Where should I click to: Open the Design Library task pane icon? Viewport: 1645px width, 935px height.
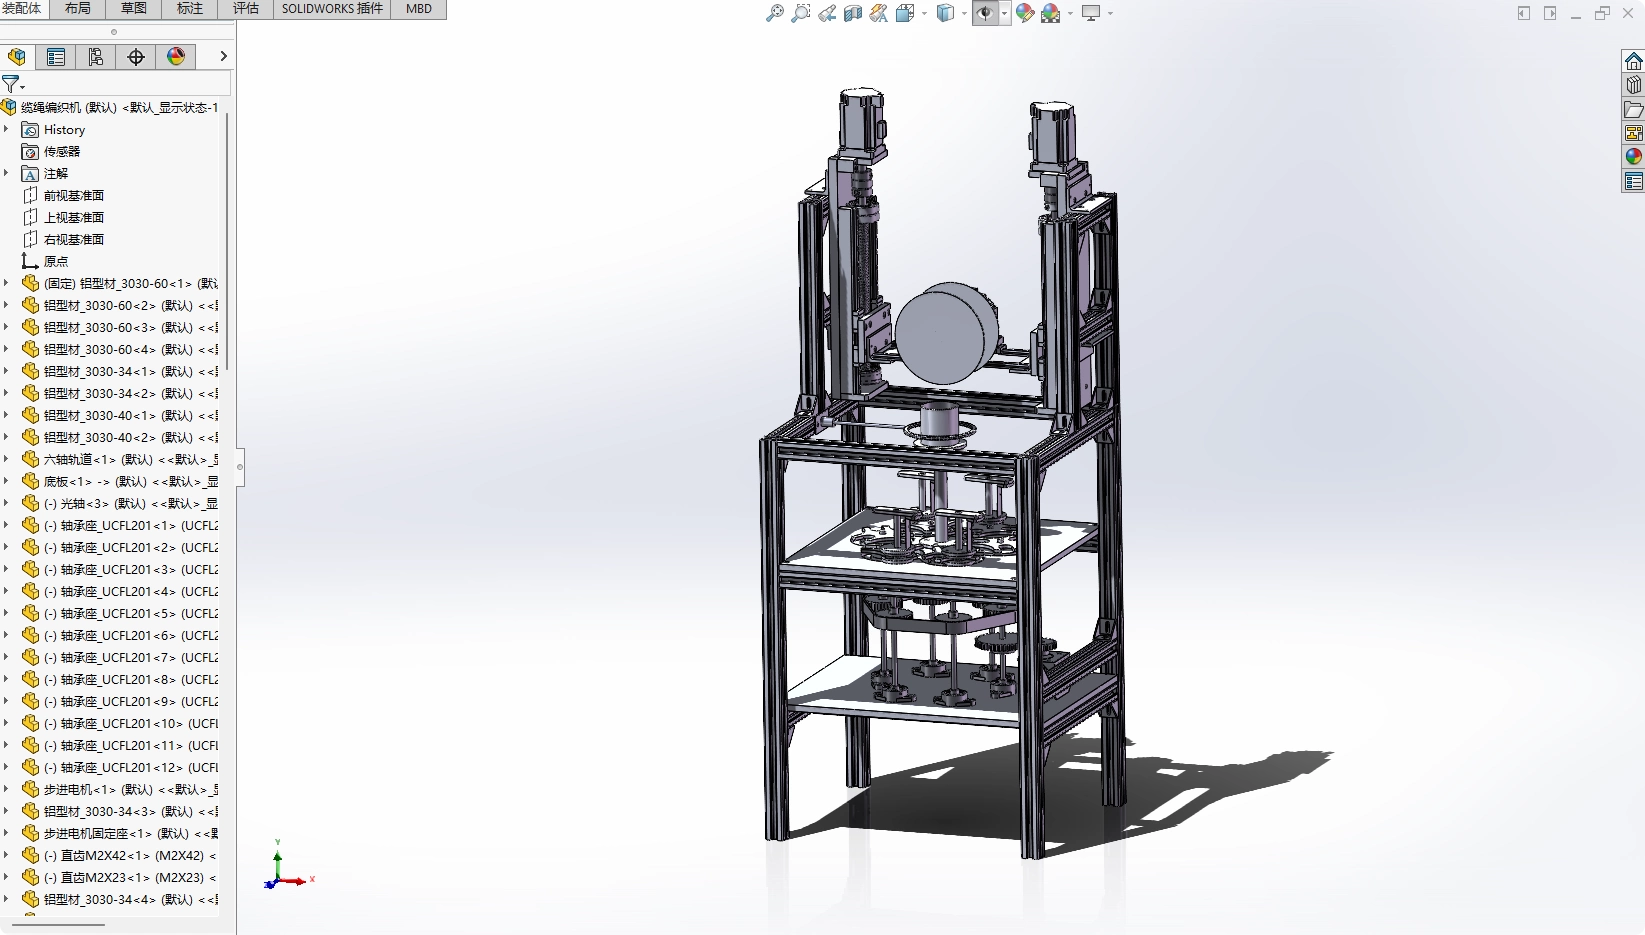click(1634, 85)
